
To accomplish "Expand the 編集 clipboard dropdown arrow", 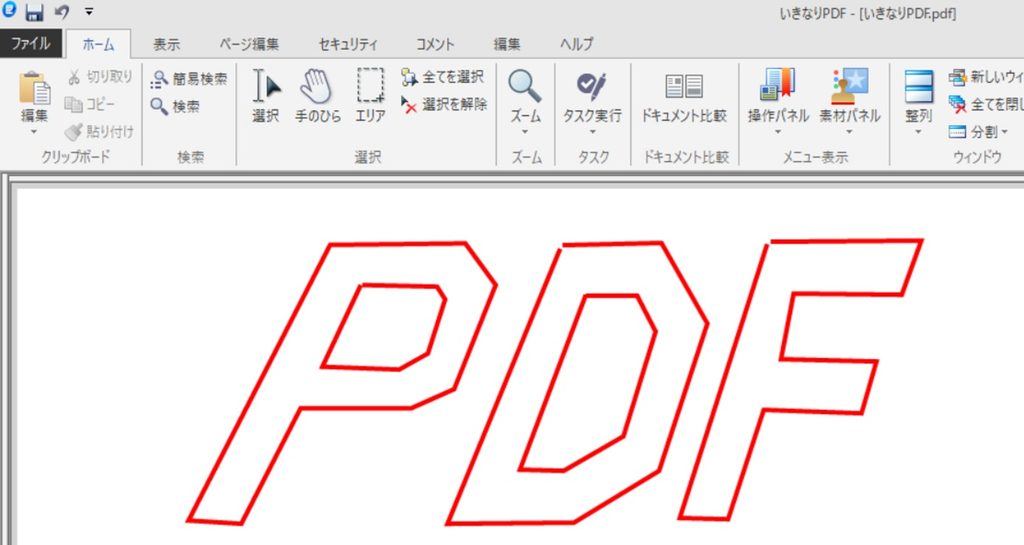I will coord(34,132).
